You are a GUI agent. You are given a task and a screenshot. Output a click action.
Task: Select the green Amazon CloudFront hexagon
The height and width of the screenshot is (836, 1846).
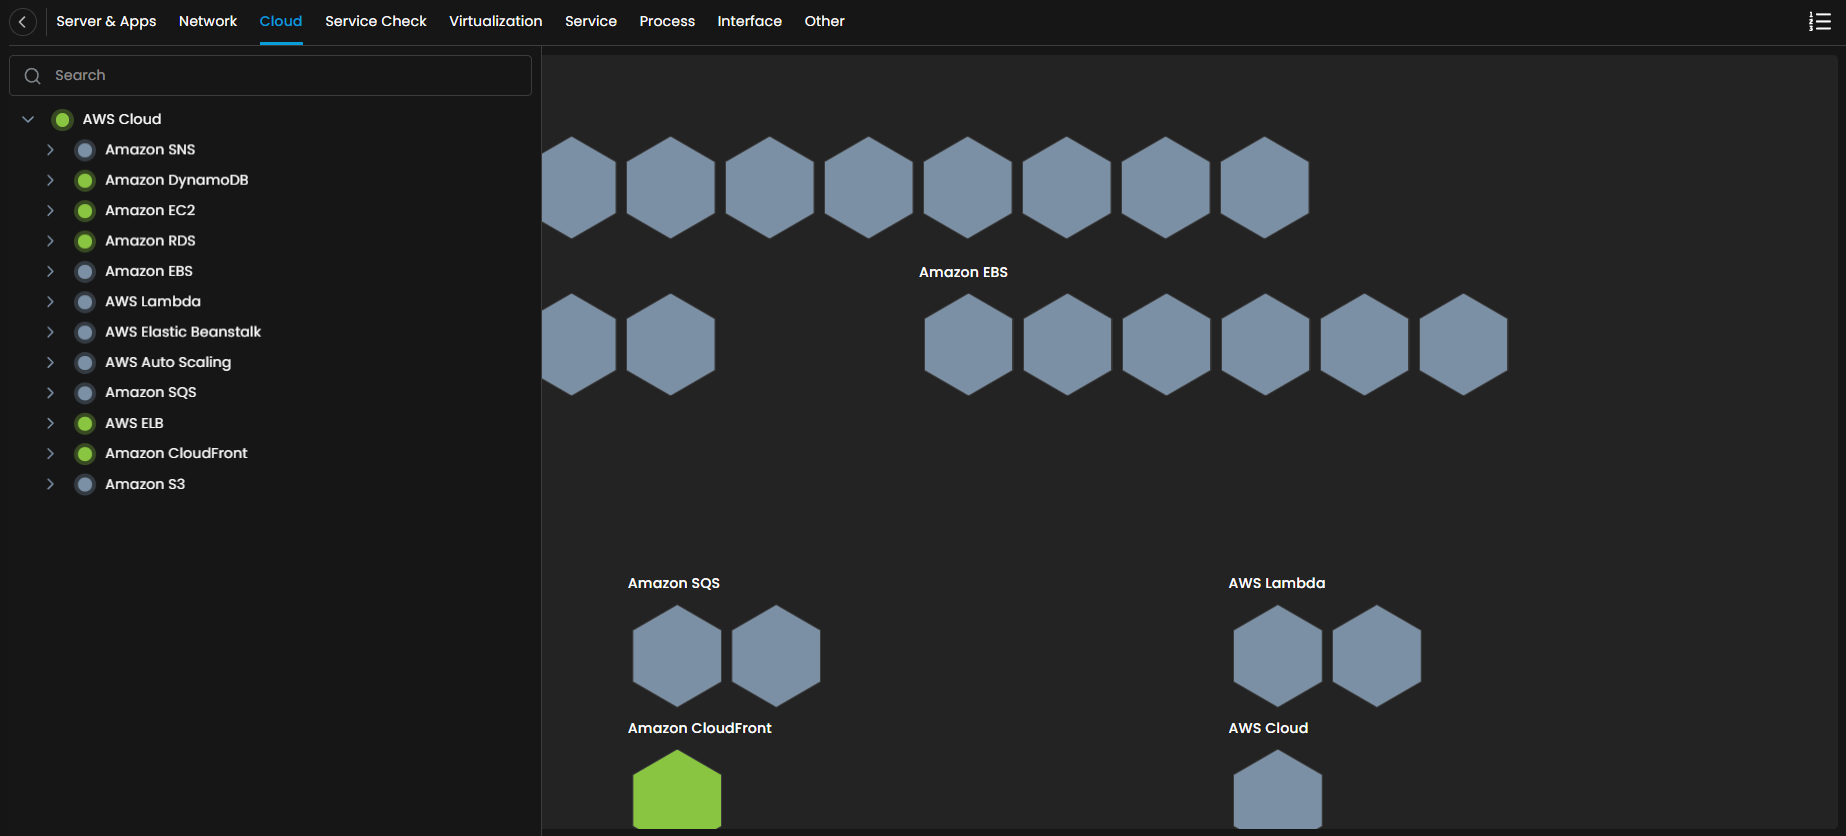pos(677,790)
